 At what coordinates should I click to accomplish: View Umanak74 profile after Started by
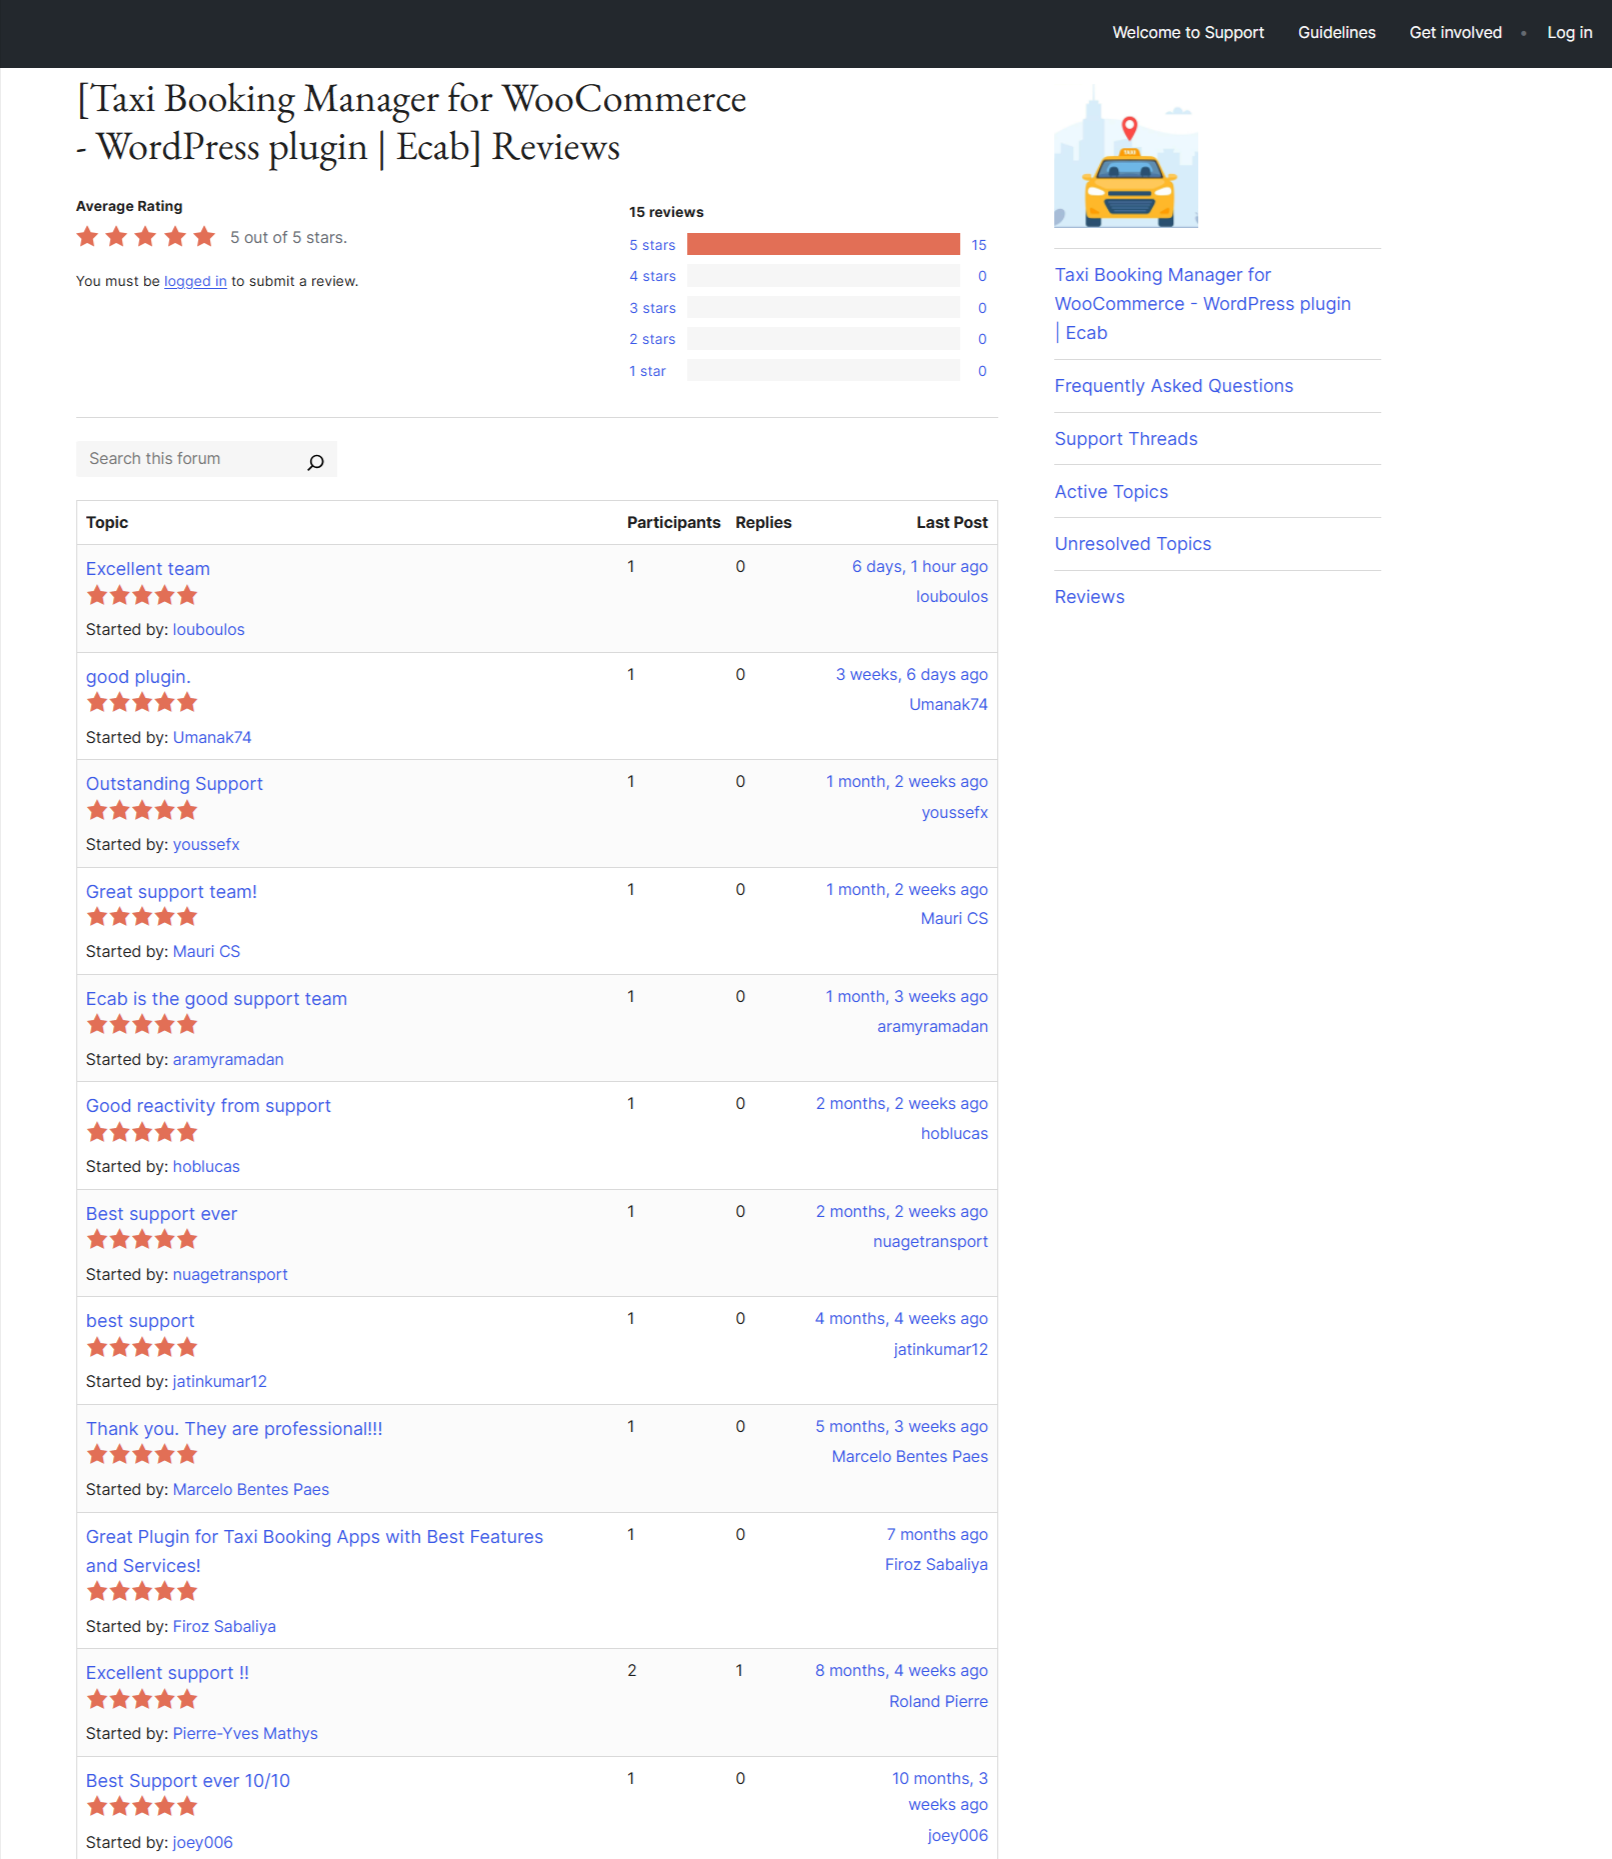point(212,738)
